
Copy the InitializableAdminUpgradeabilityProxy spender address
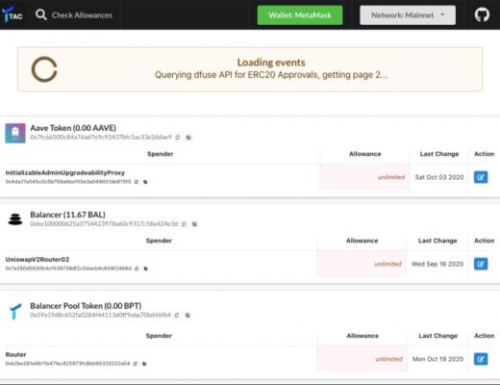[136, 182]
